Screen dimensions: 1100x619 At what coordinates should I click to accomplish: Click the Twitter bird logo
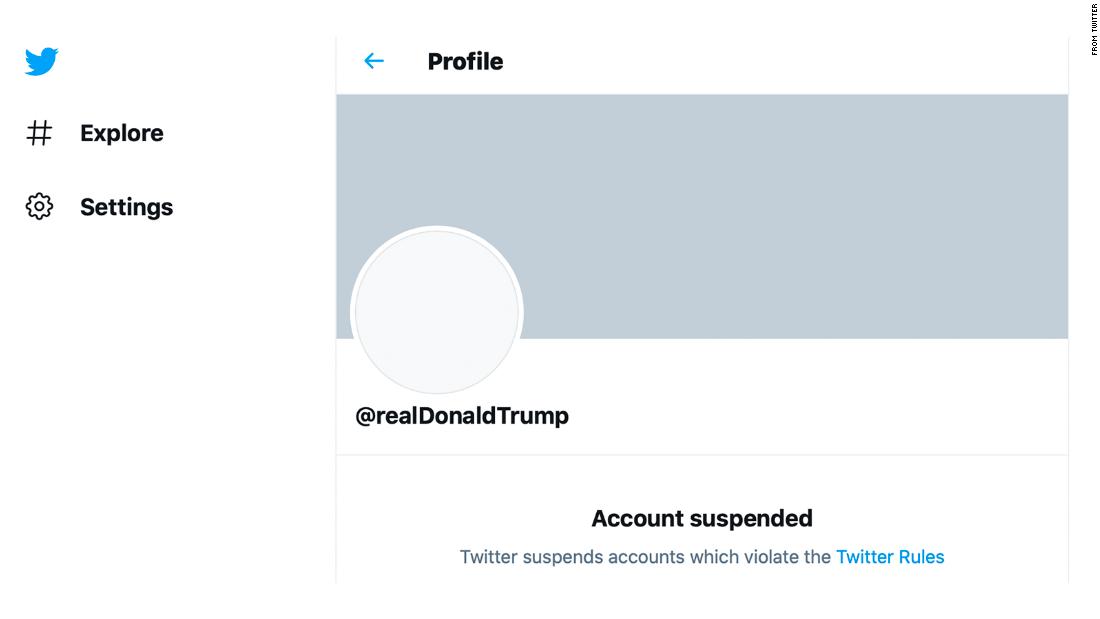click(41, 61)
